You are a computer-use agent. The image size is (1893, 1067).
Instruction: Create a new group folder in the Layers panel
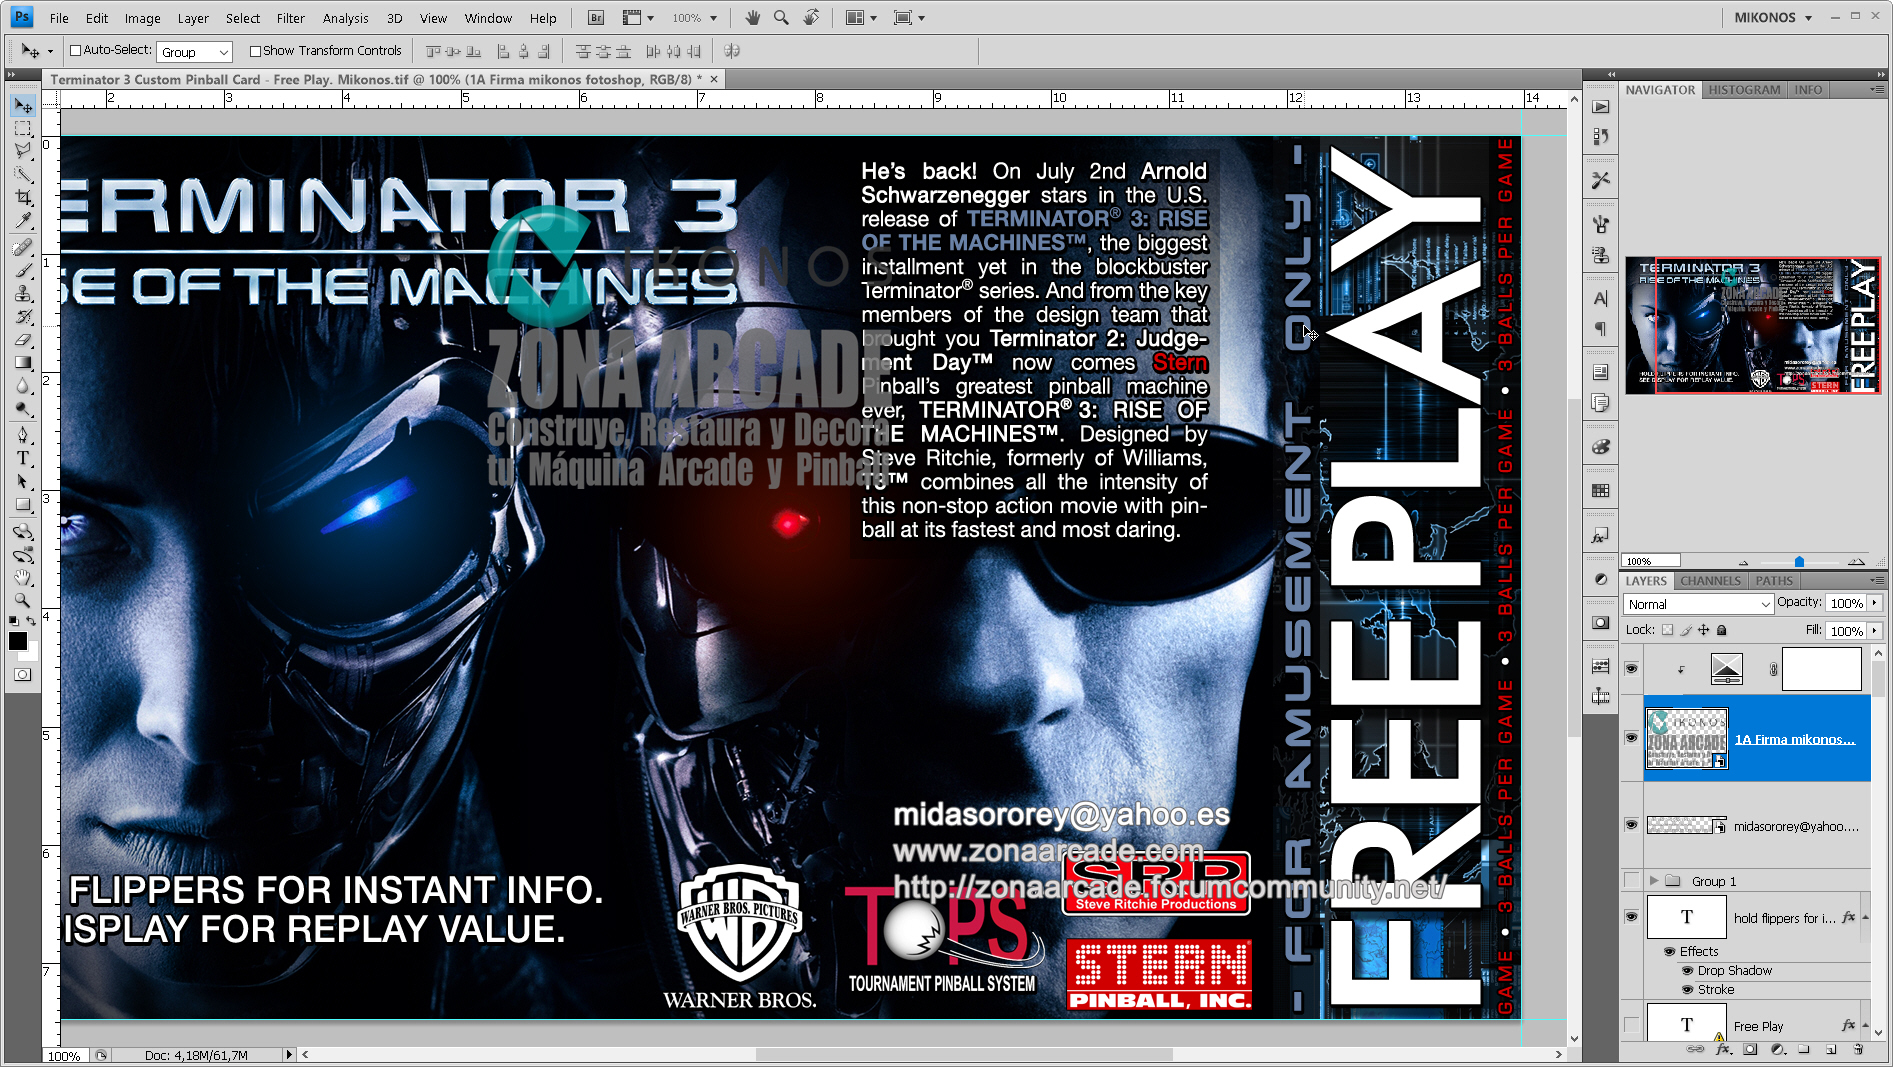(1804, 1049)
